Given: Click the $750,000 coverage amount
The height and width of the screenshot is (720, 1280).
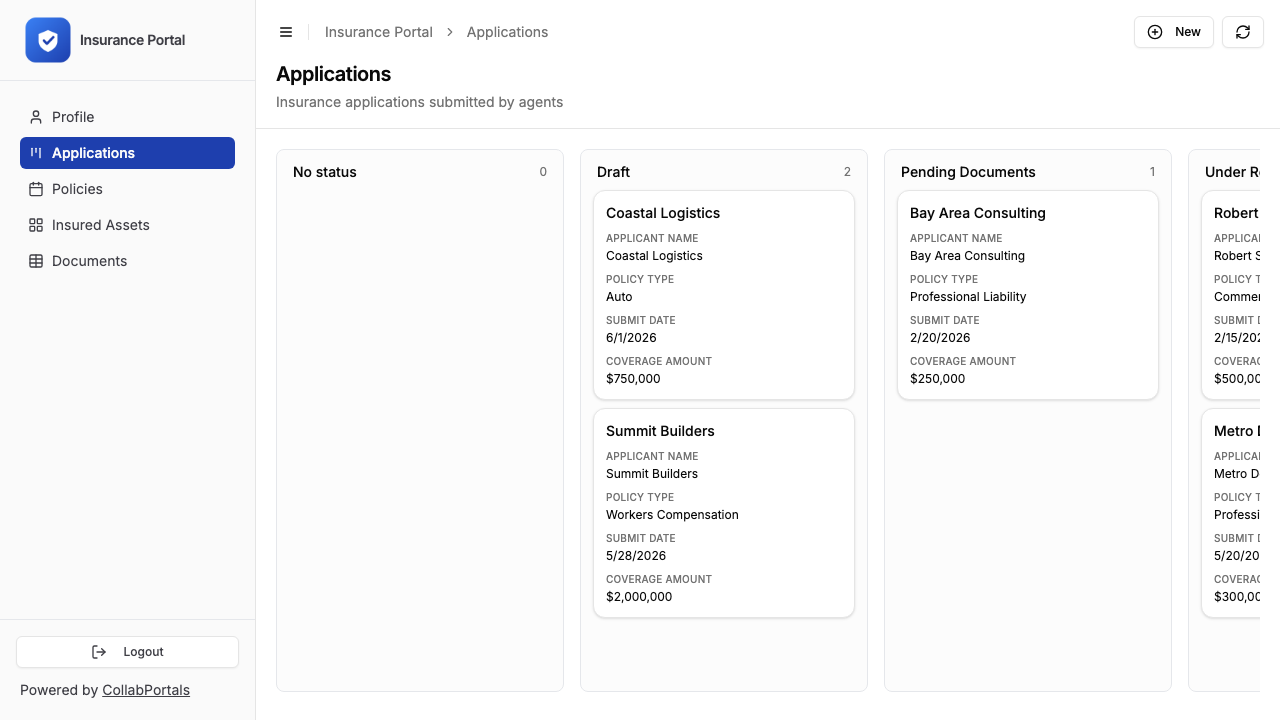Looking at the screenshot, I should coord(633,379).
